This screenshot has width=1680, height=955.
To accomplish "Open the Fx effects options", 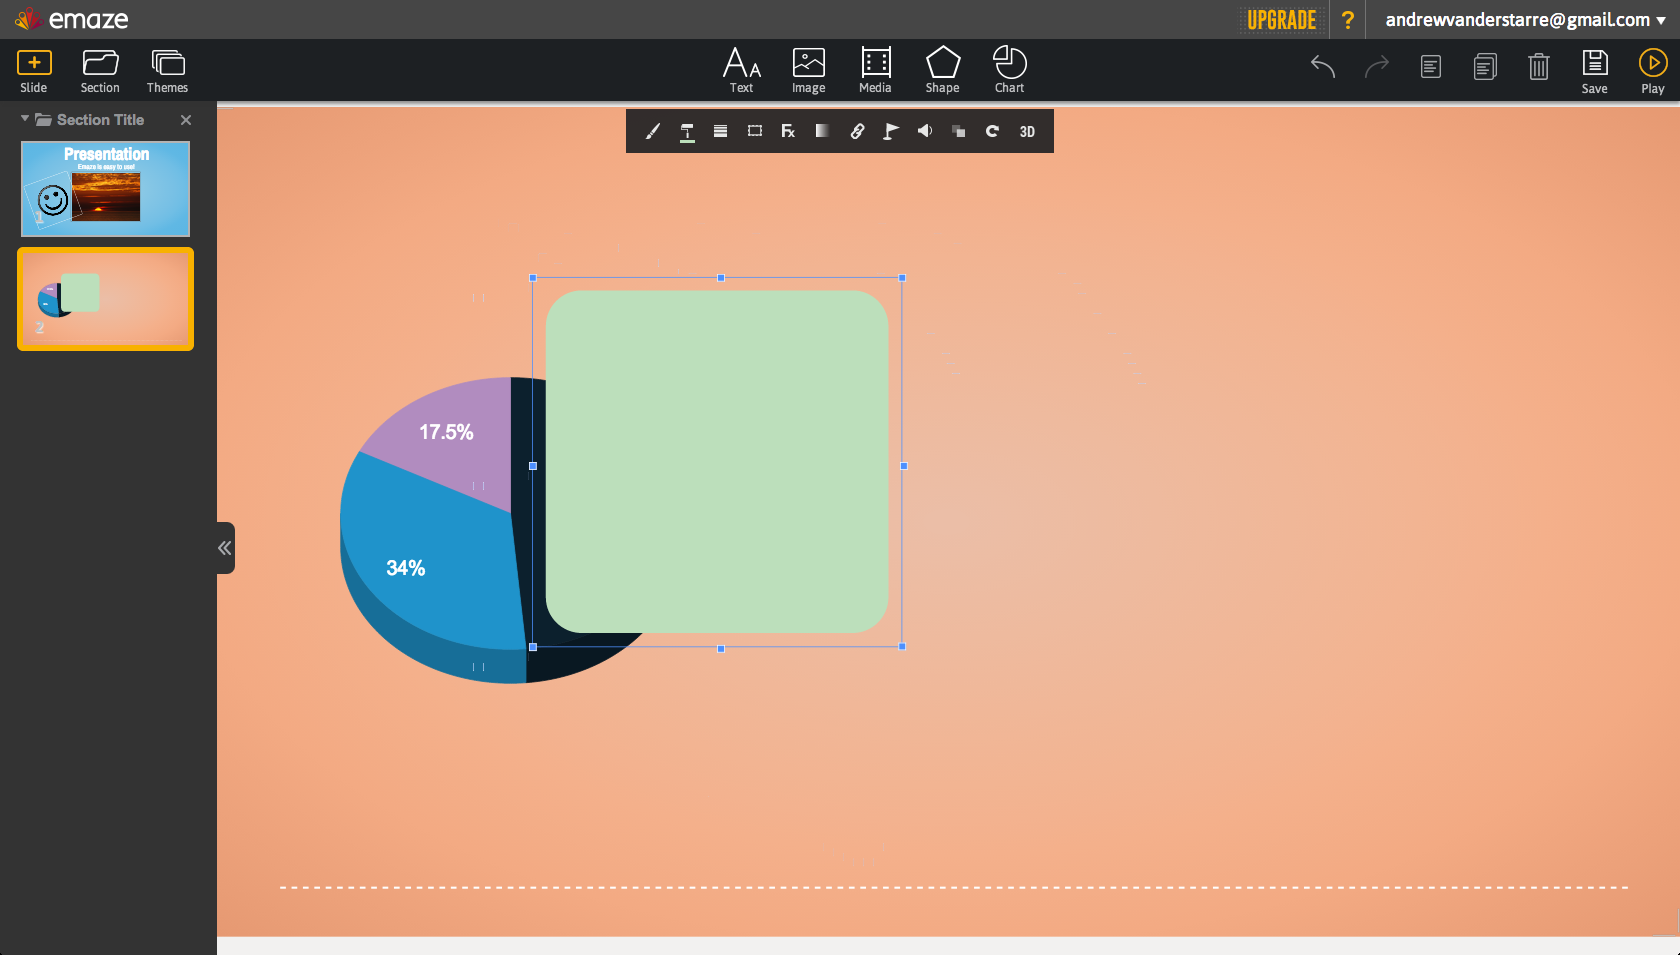I will coord(788,131).
